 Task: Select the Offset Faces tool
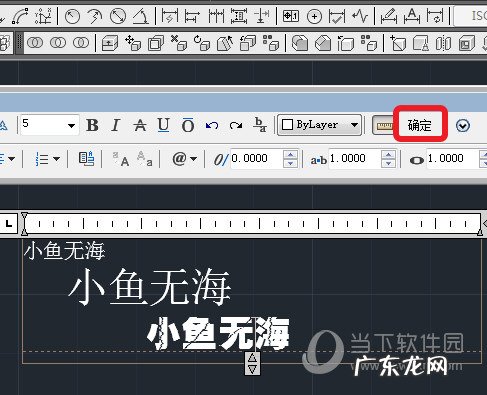pos(156,43)
